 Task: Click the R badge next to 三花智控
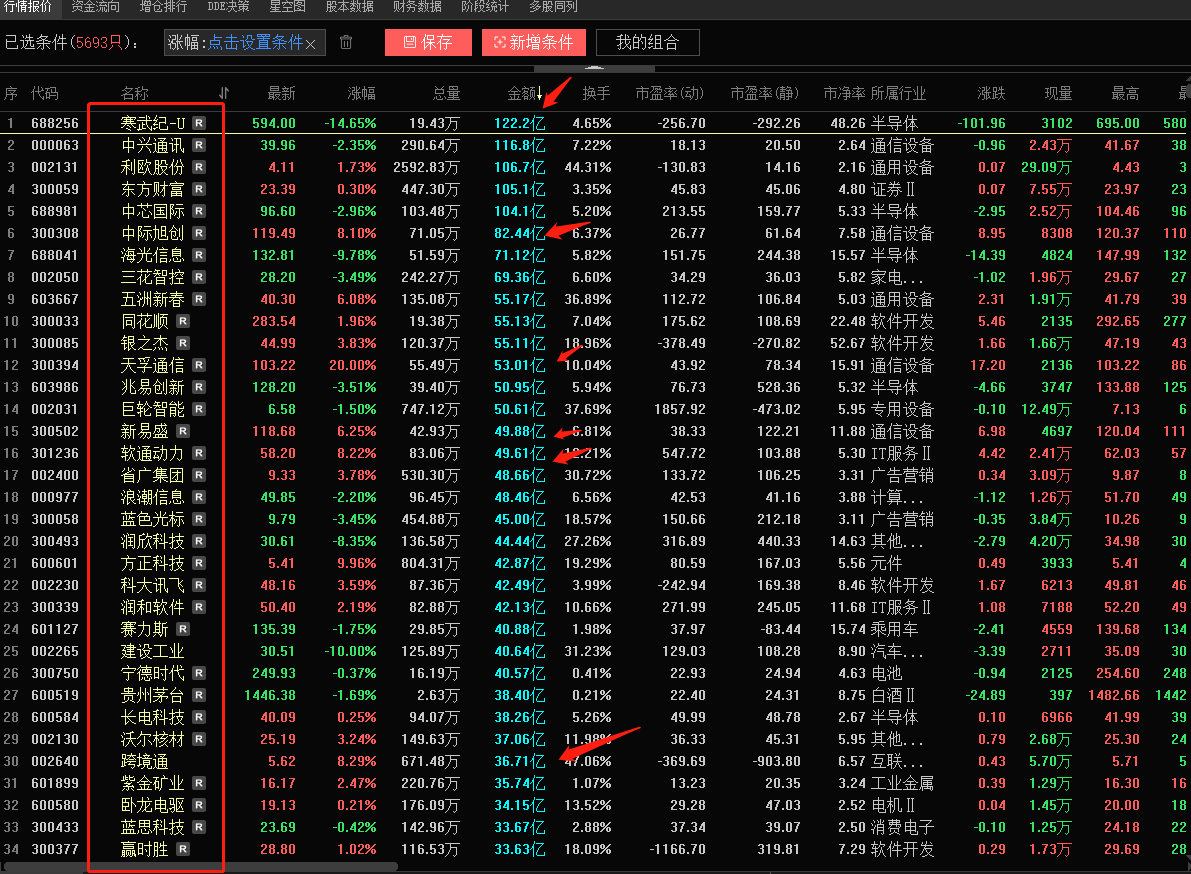[x=198, y=277]
